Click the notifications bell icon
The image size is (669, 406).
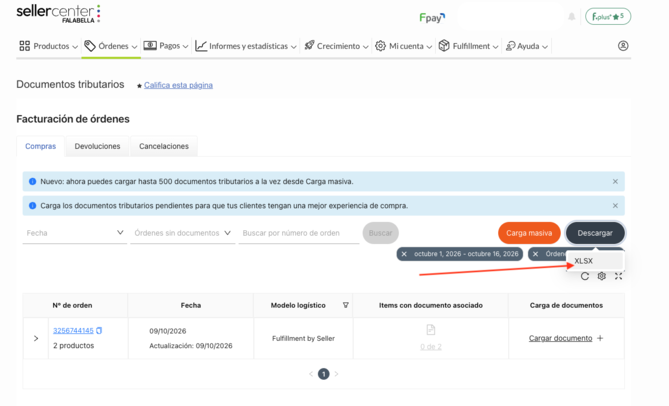point(571,17)
